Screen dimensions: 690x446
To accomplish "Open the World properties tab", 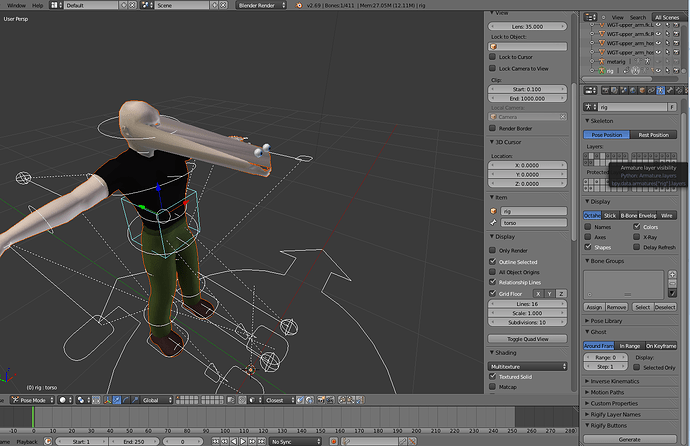I will [x=633, y=90].
